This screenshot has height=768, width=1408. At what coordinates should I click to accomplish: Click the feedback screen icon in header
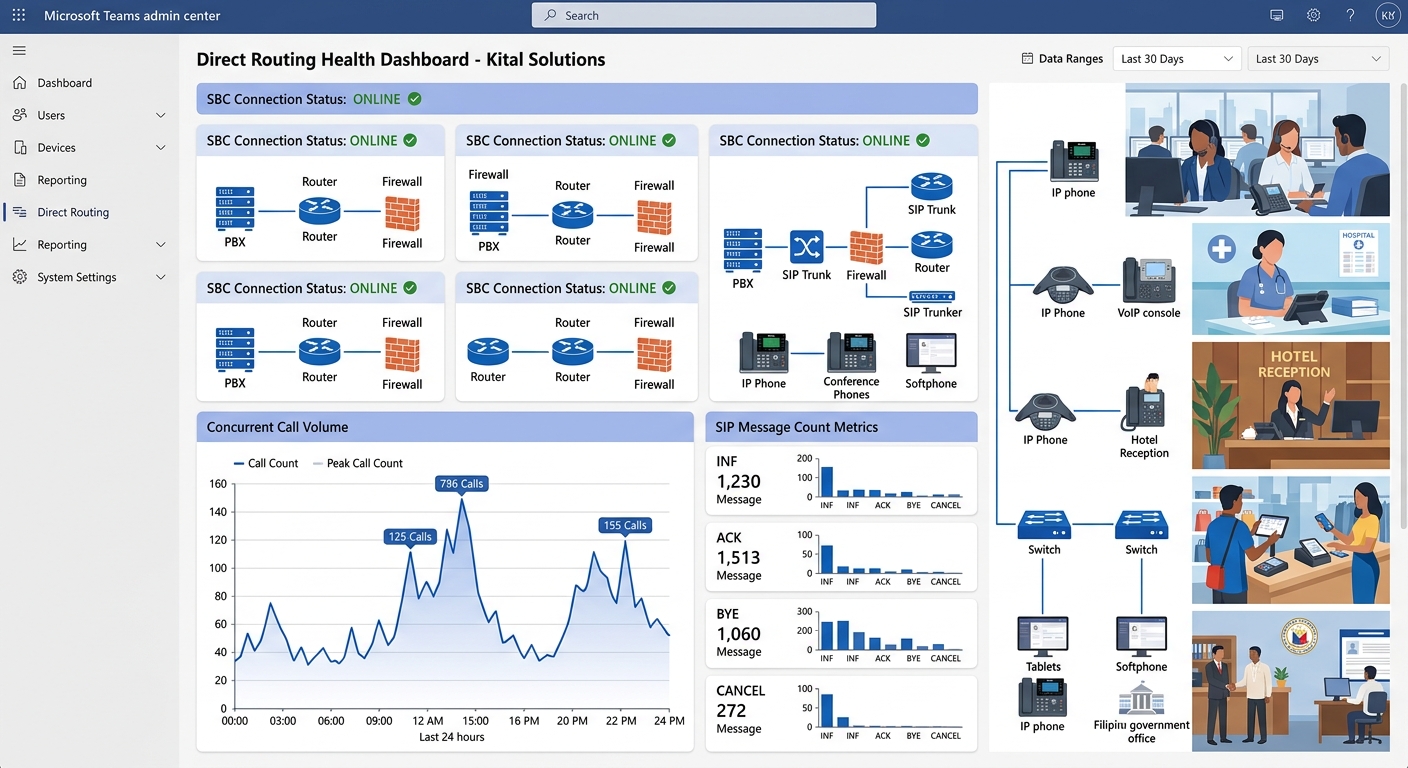coord(1276,15)
